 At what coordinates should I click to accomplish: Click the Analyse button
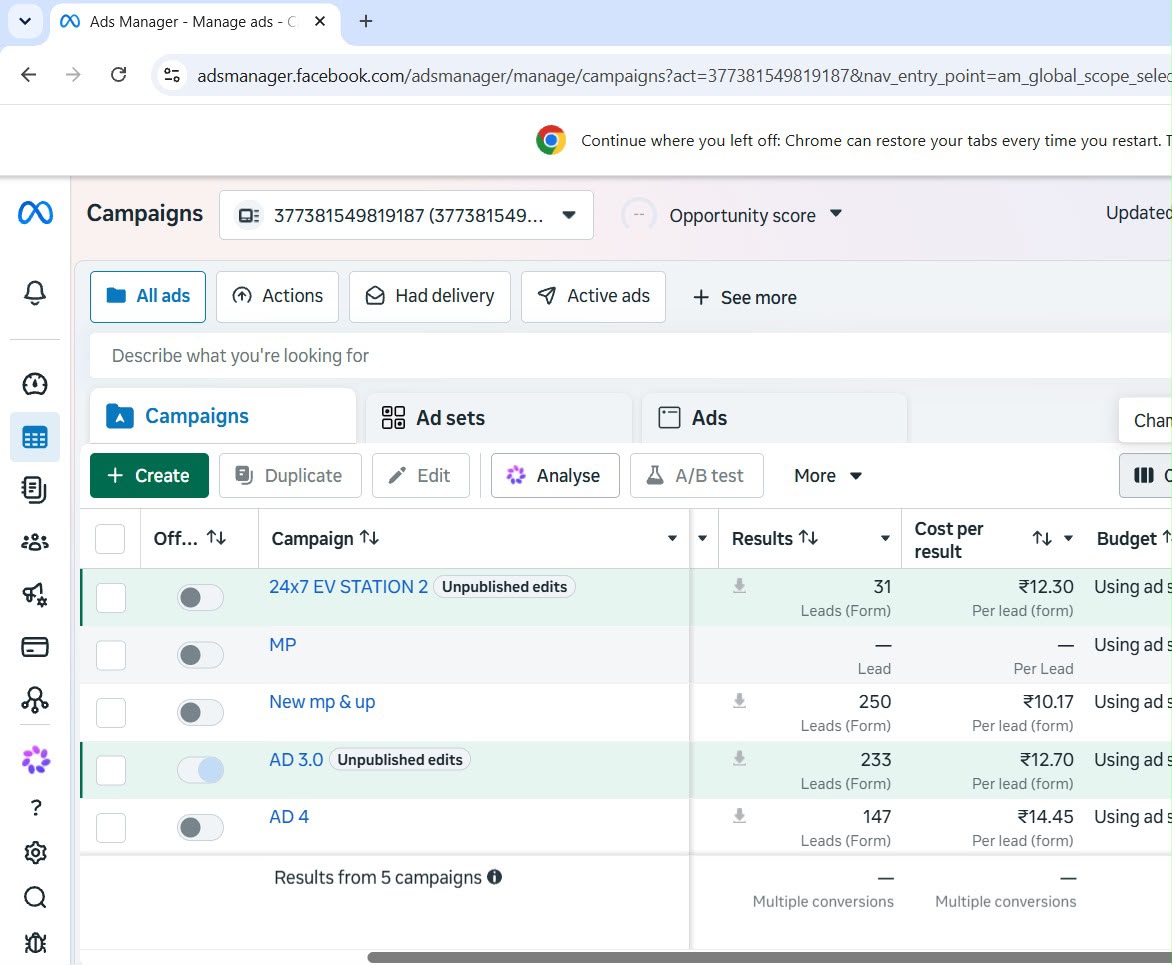[x=555, y=475]
